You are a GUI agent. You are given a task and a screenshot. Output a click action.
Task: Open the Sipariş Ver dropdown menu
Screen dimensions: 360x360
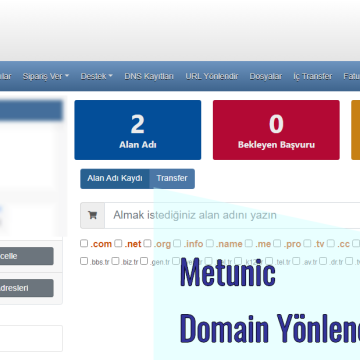pos(46,76)
